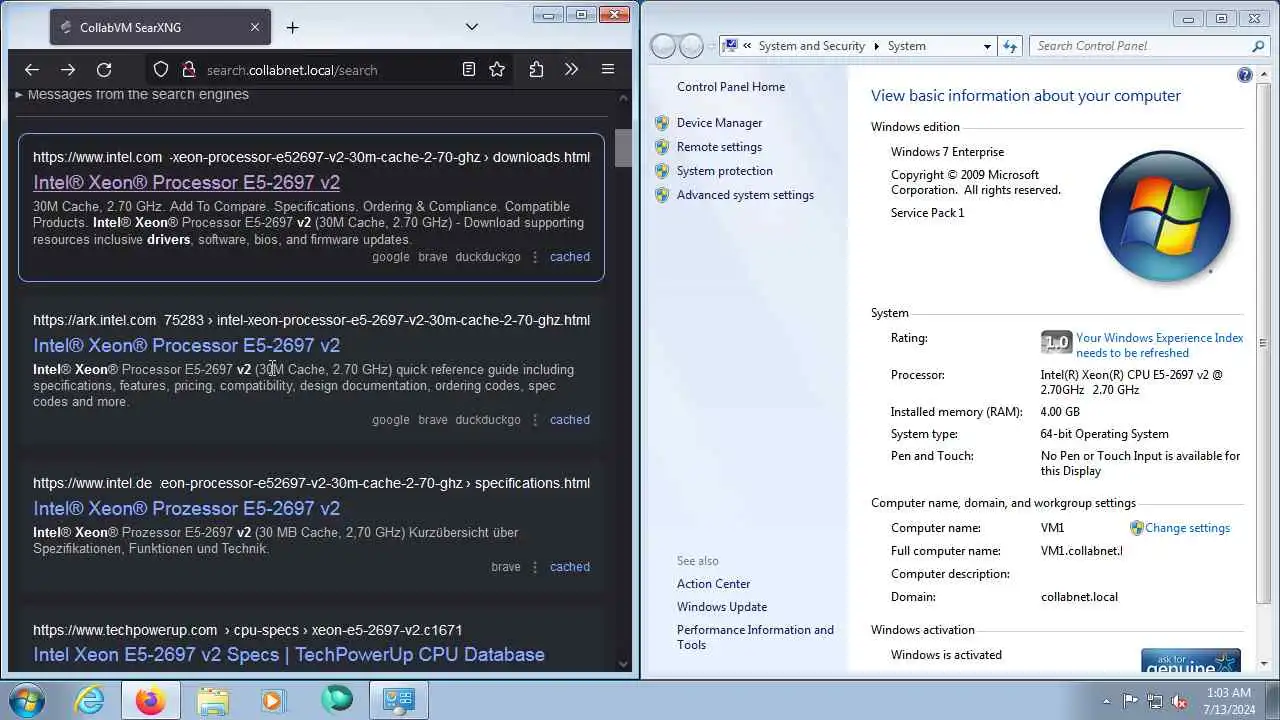
Task: Click the Control Panel help question icon
Action: [1245, 75]
